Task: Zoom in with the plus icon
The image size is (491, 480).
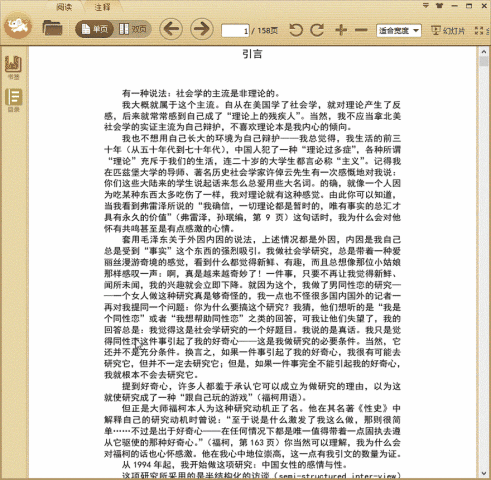Action: pyautogui.click(x=341, y=30)
